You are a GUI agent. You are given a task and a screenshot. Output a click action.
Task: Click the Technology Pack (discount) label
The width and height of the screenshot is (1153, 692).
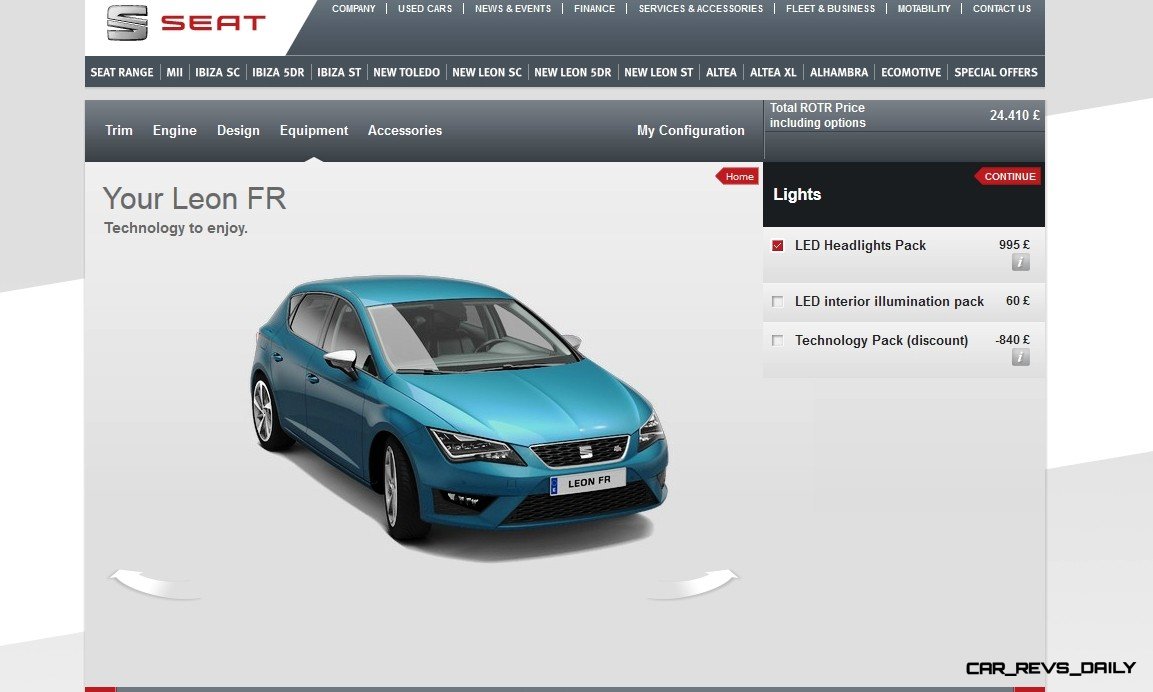[882, 340]
